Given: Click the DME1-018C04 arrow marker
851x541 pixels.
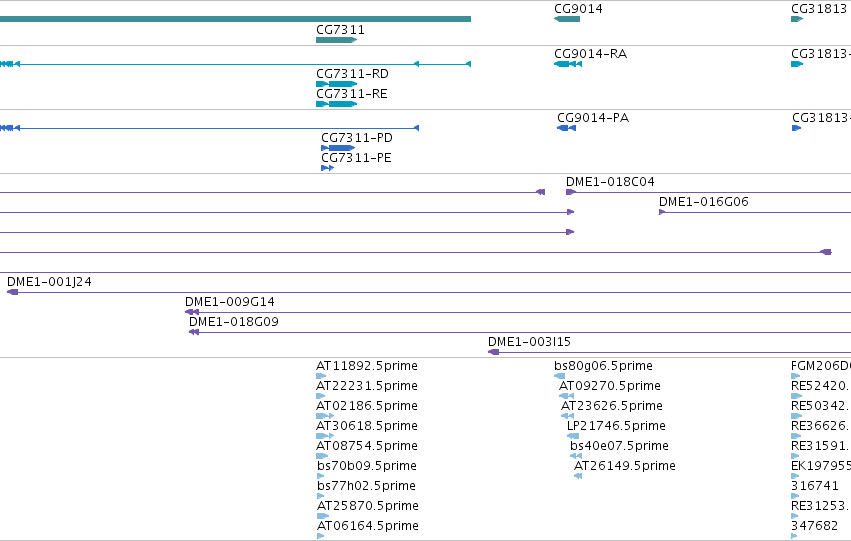Looking at the screenshot, I should 571,192.
